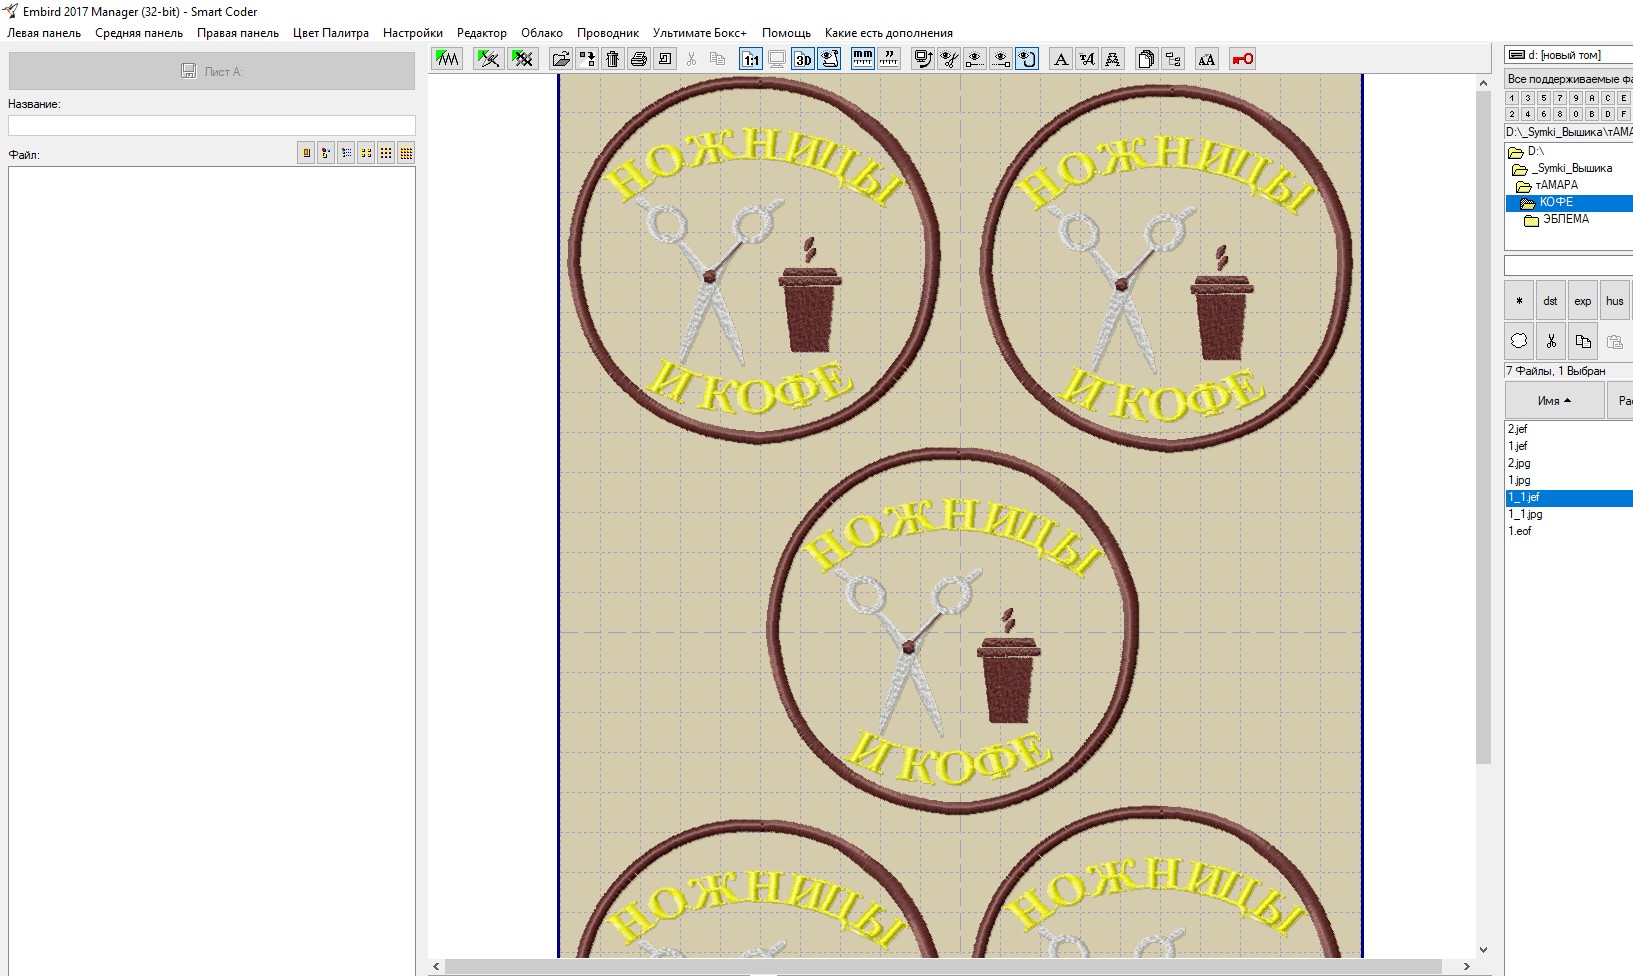The image size is (1633, 976).
Task: Click the page layout icon next to the printer
Action: [665, 59]
